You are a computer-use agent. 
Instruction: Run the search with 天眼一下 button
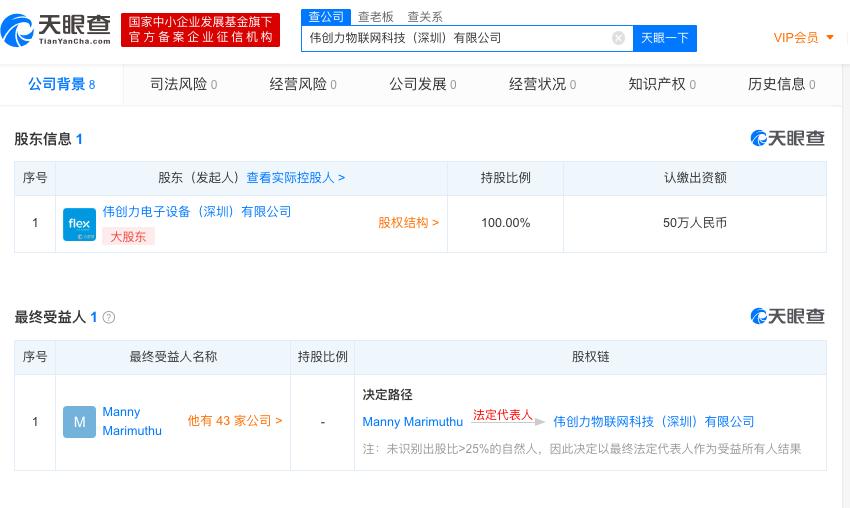pyautogui.click(x=665, y=38)
